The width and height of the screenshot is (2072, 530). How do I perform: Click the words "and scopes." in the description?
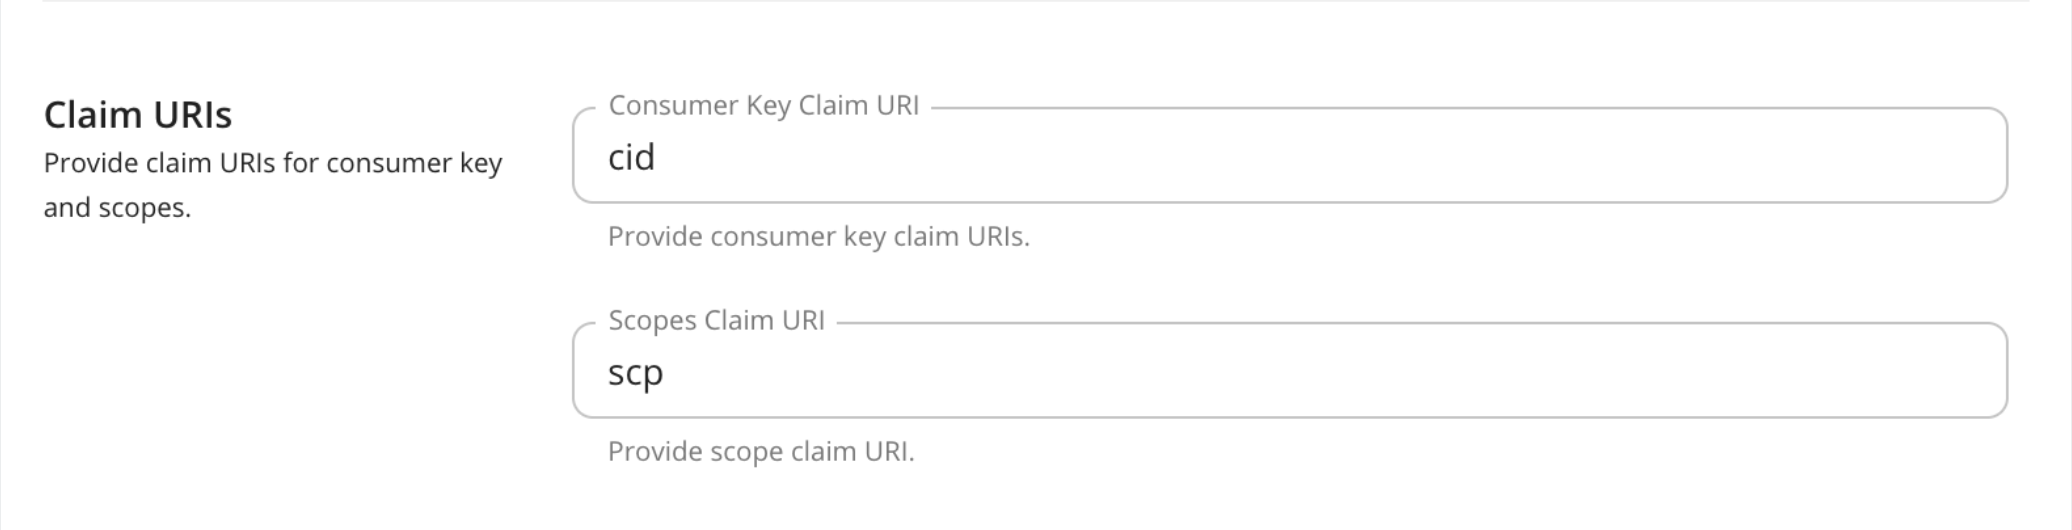tap(117, 208)
